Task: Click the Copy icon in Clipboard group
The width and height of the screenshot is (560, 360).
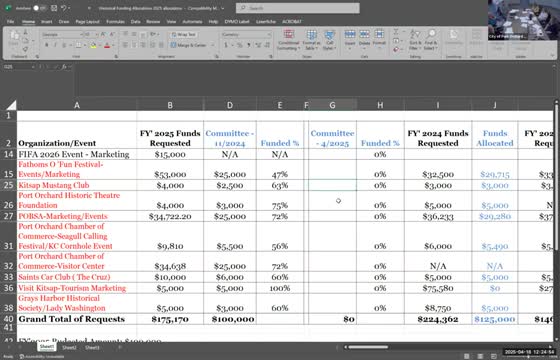Action: point(25,41)
